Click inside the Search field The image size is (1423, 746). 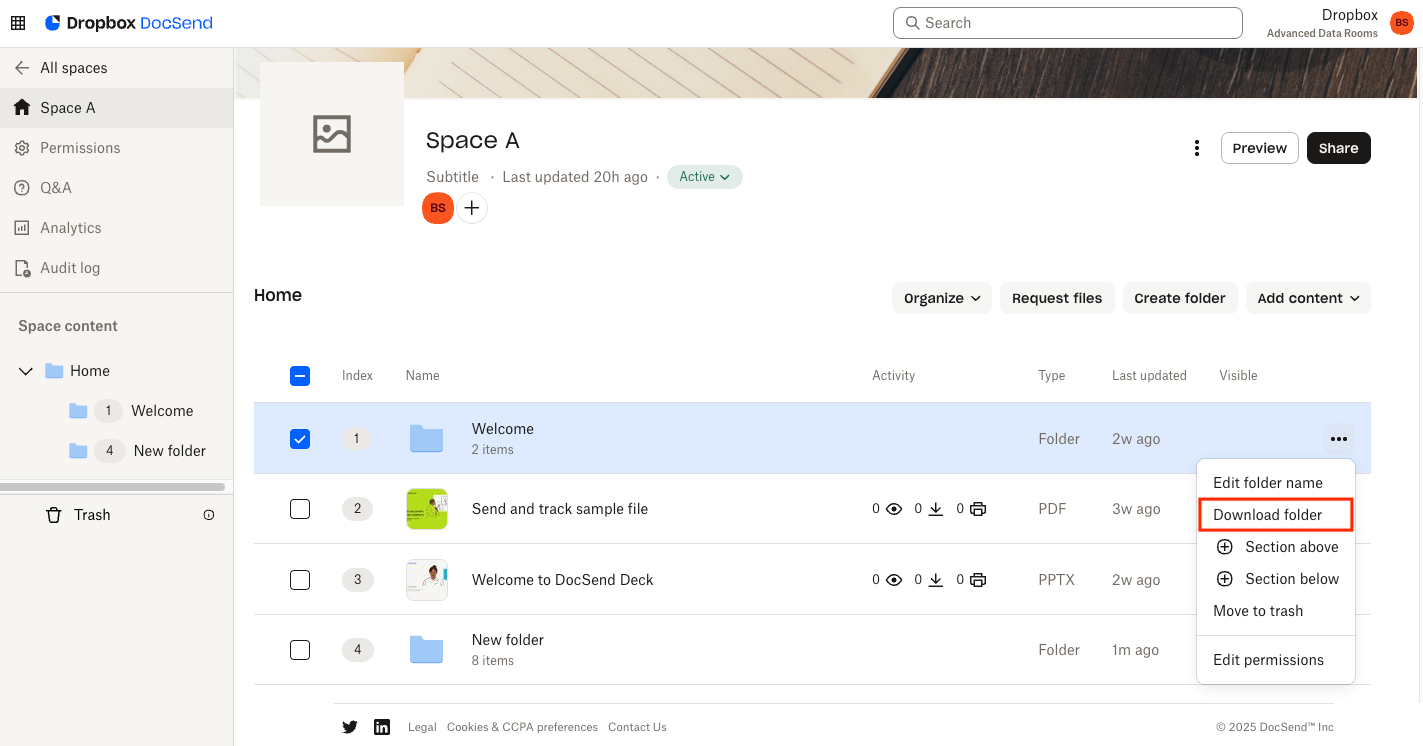click(x=1066, y=22)
